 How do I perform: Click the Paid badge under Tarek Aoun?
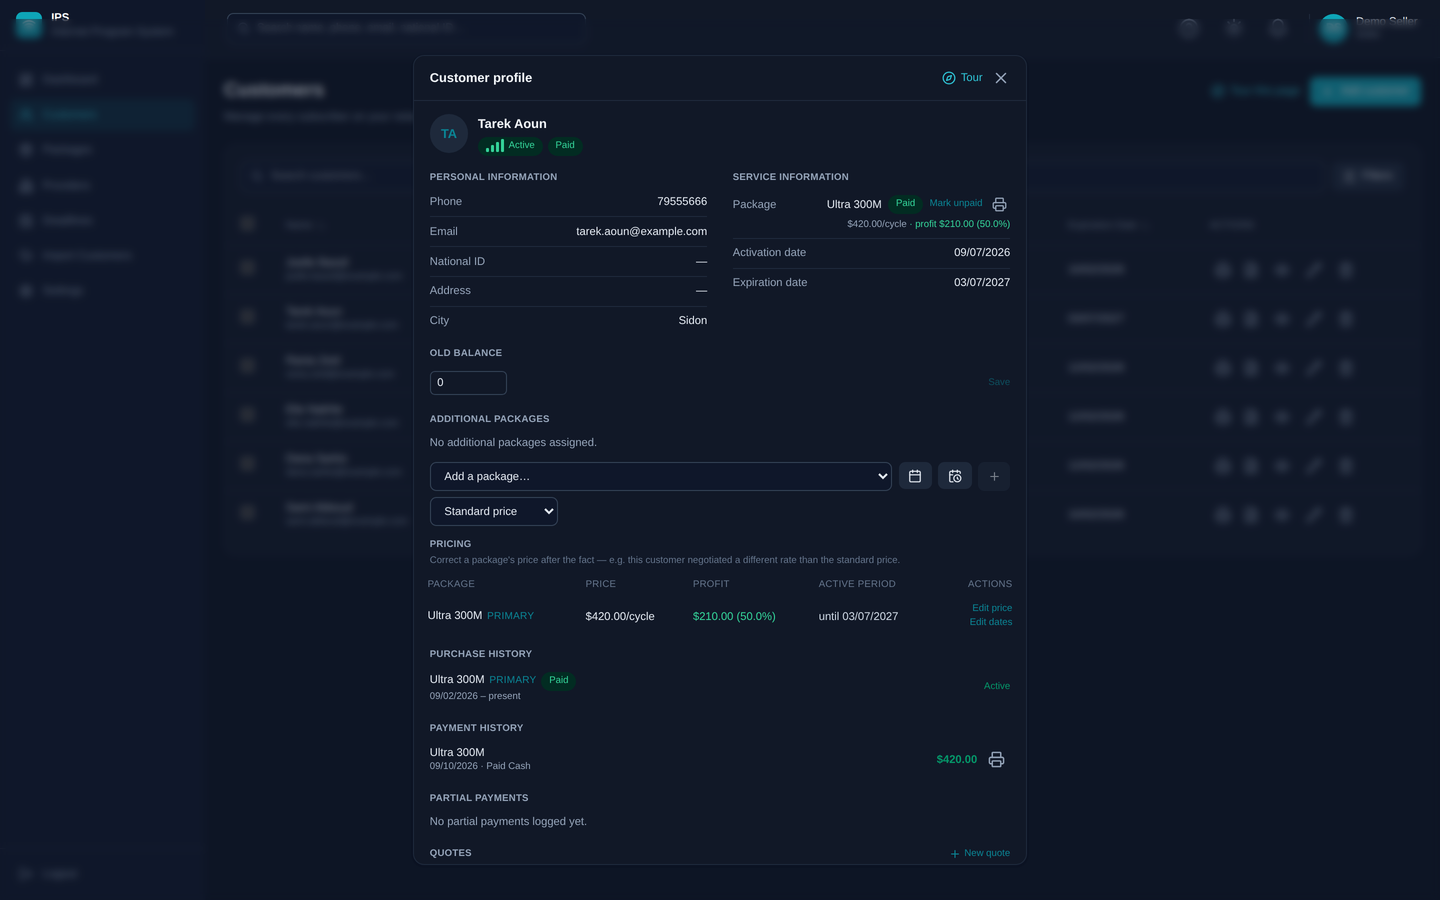click(x=565, y=145)
